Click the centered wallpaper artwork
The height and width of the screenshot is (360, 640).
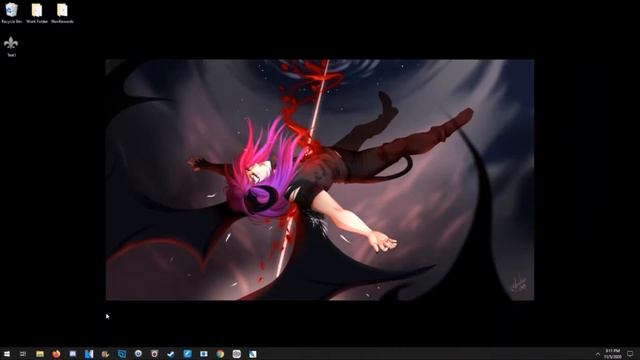coord(320,180)
